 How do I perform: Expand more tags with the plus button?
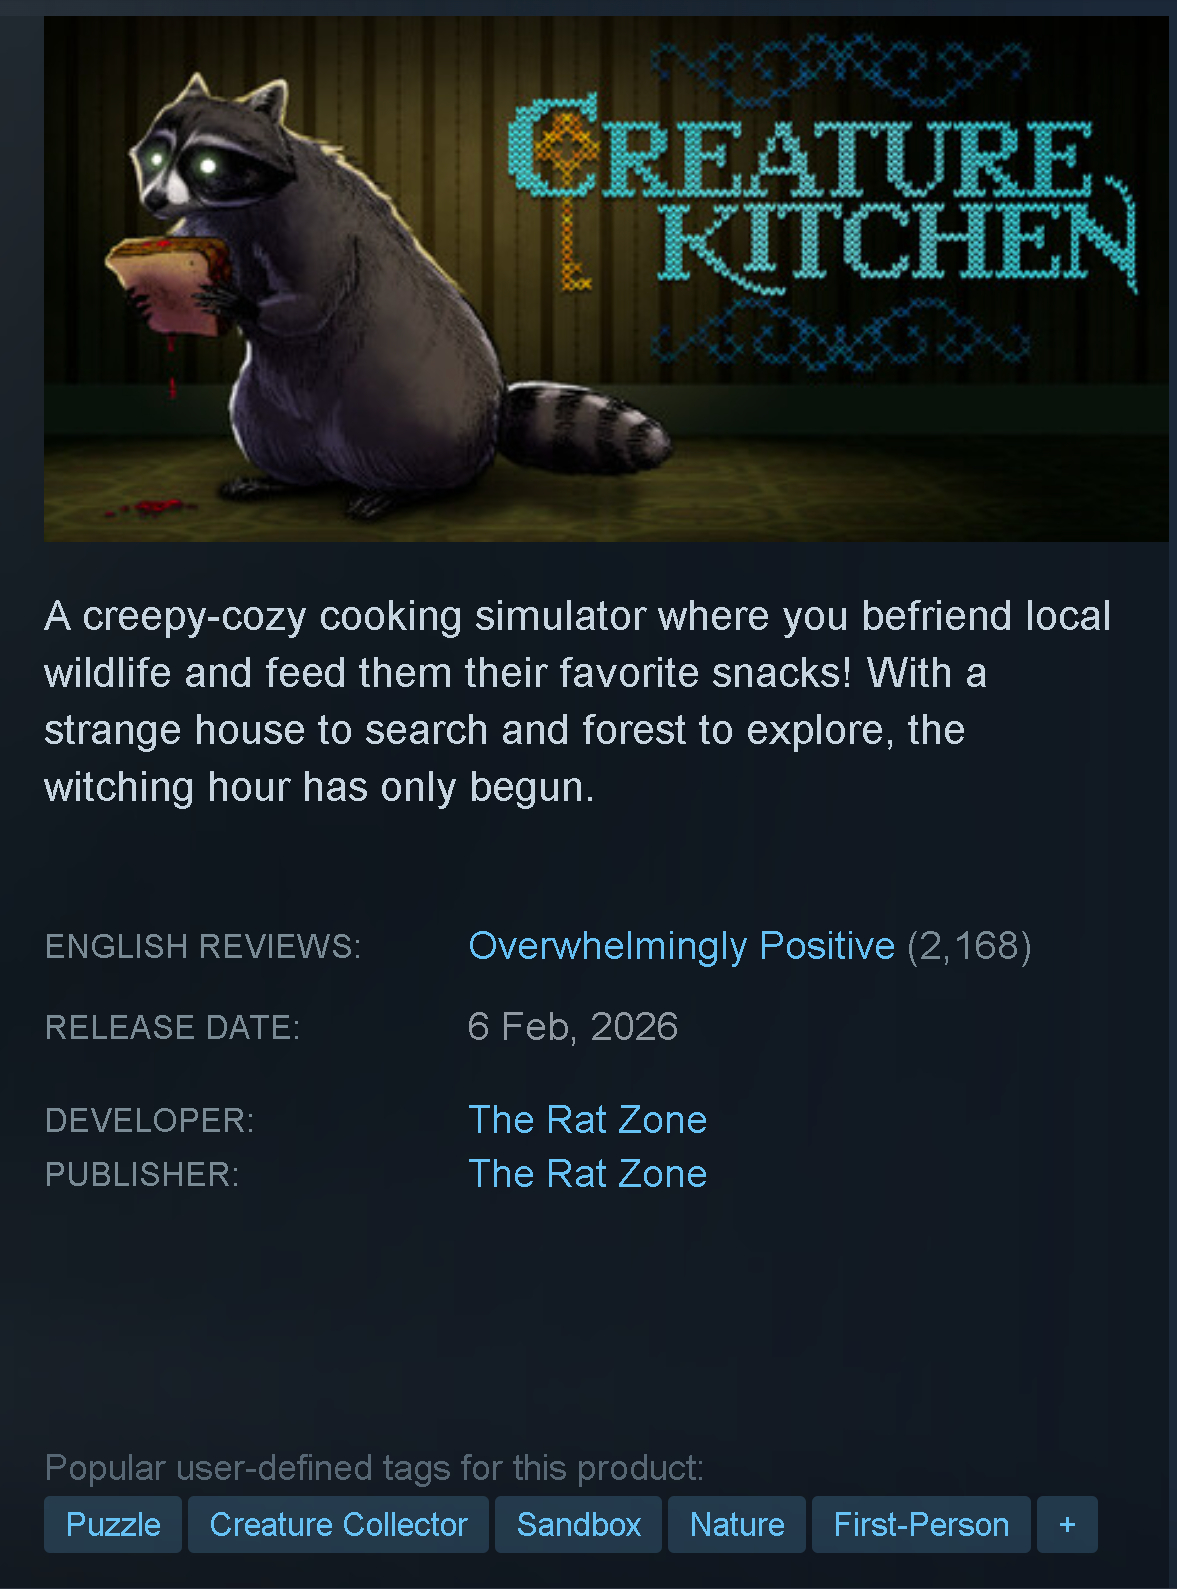click(1067, 1524)
